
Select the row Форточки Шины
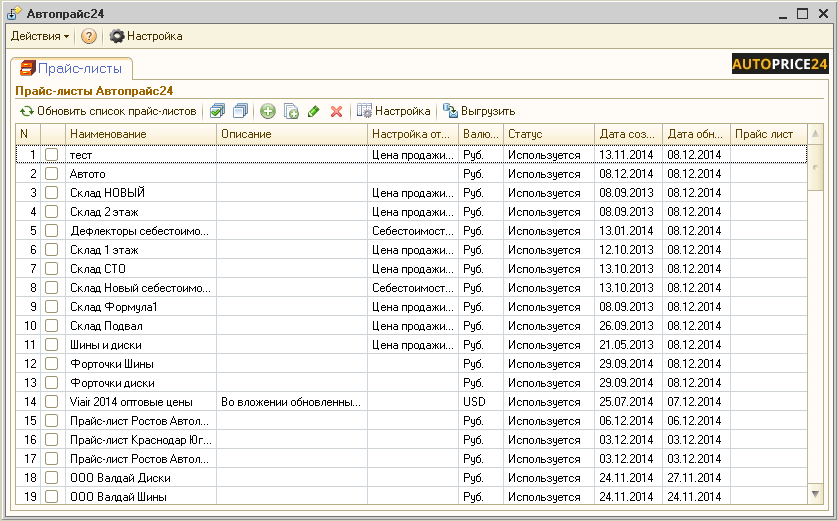[412, 364]
